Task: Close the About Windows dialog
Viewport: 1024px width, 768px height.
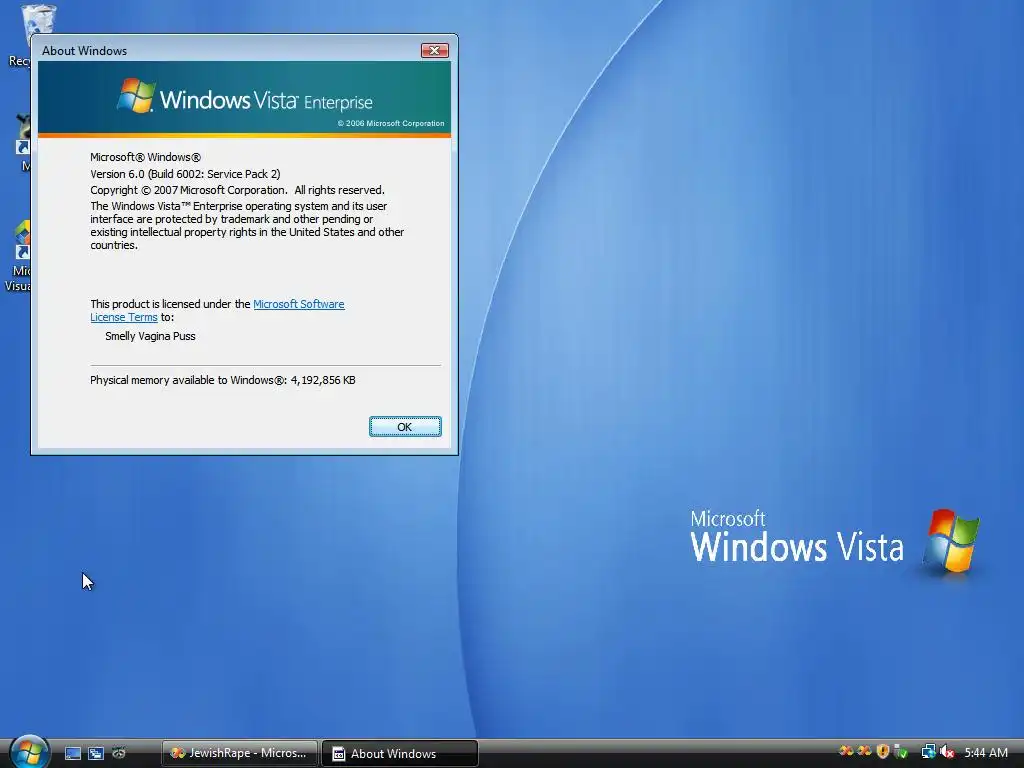Action: point(434,50)
